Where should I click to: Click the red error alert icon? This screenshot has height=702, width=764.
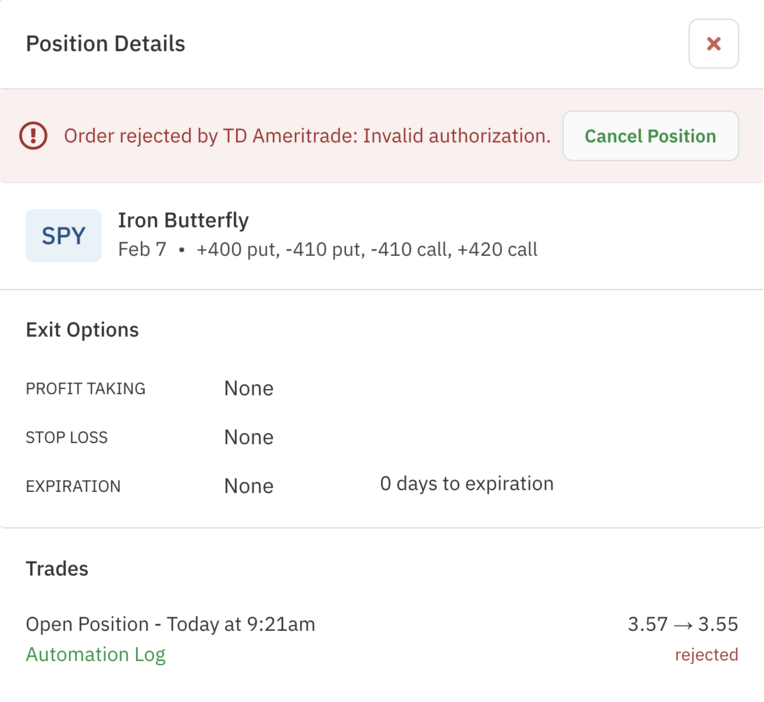tap(33, 136)
